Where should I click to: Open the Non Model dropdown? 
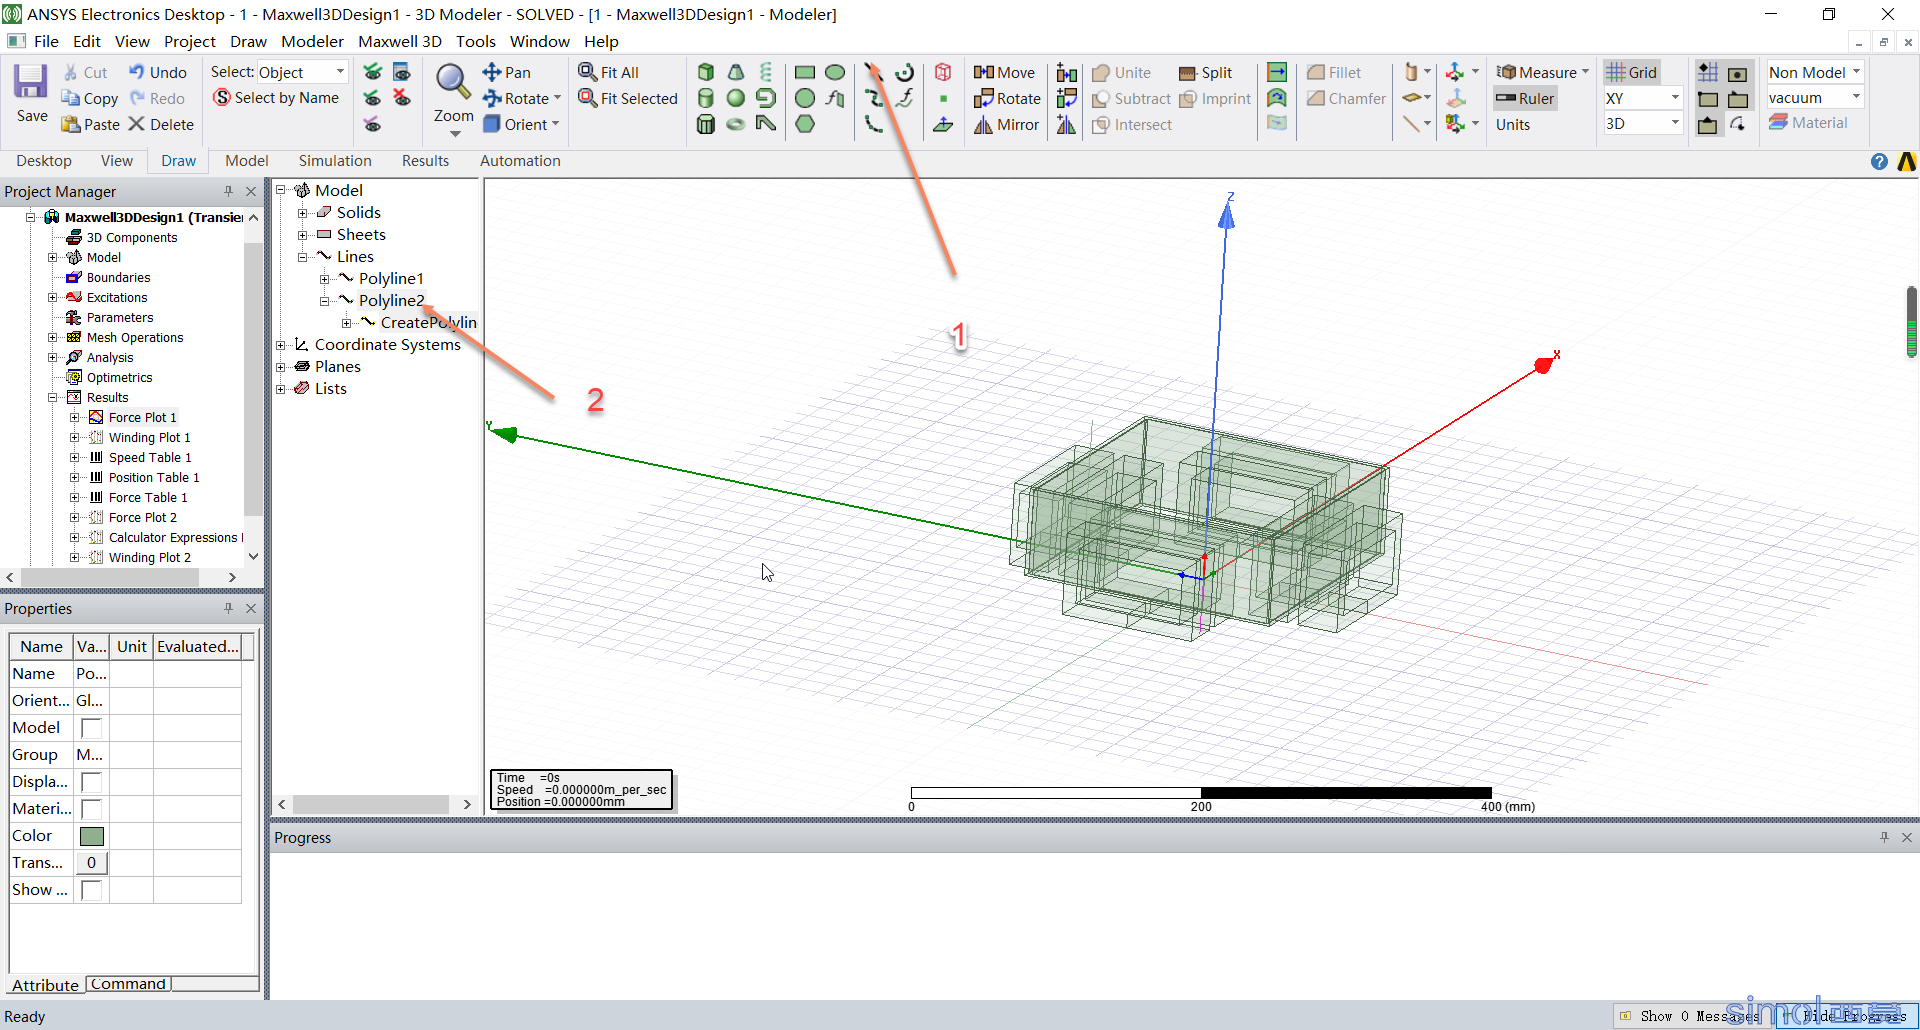[1856, 72]
